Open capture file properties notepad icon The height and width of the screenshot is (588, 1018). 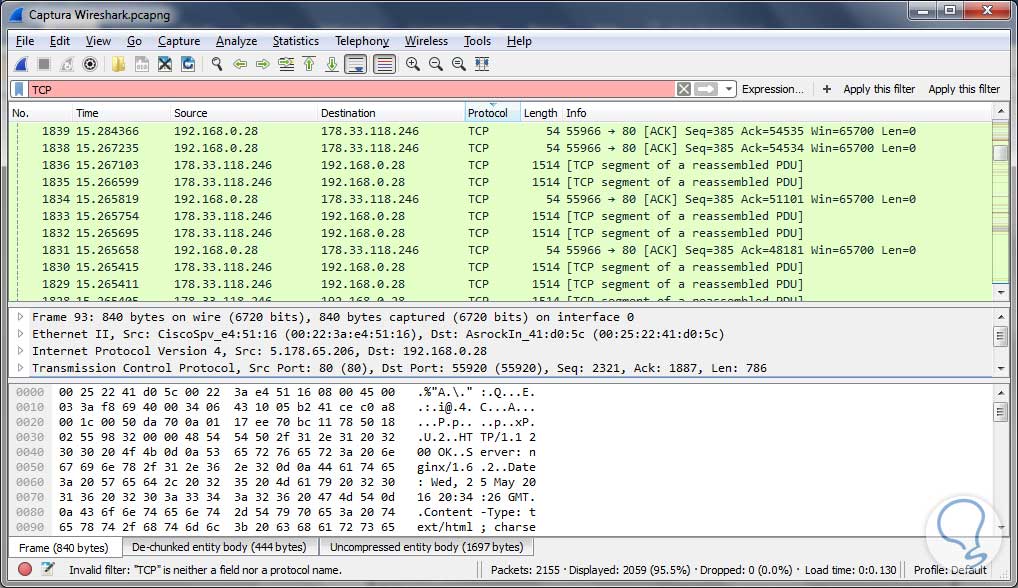coord(47,569)
